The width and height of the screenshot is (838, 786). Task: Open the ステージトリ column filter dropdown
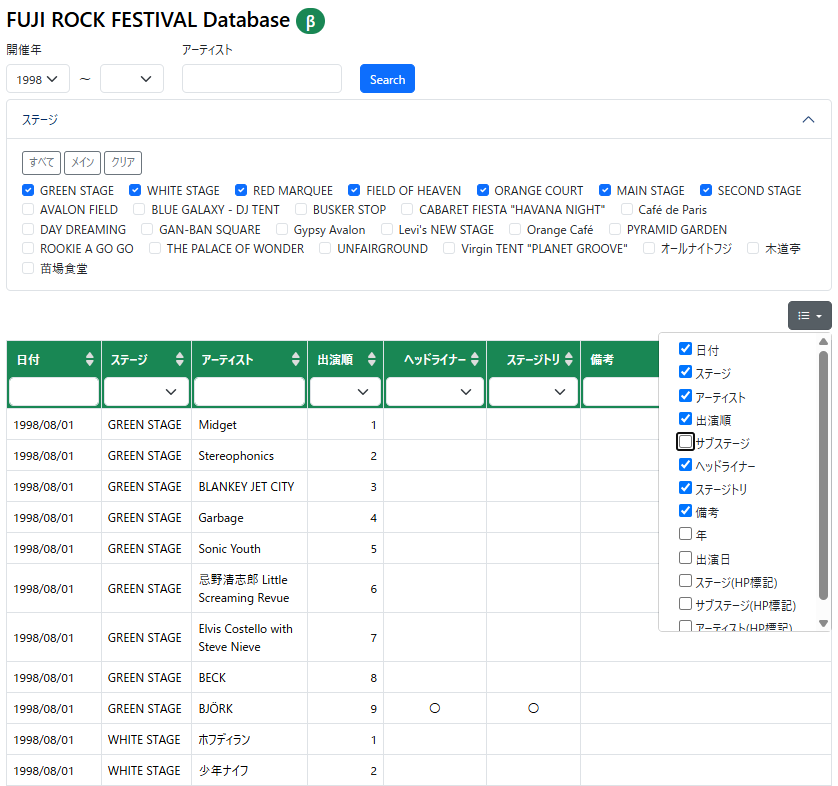533,392
